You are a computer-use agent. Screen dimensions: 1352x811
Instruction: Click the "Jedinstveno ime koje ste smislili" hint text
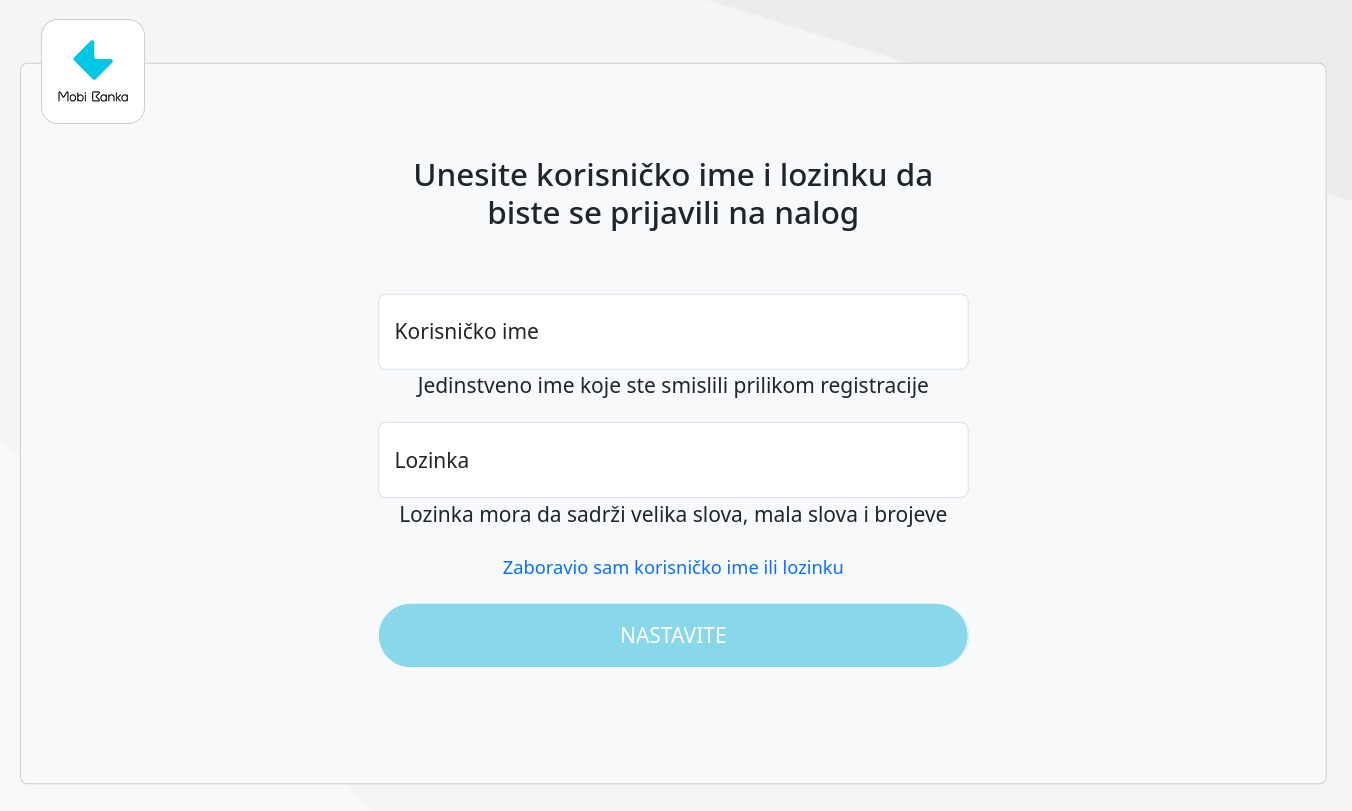pos(673,386)
